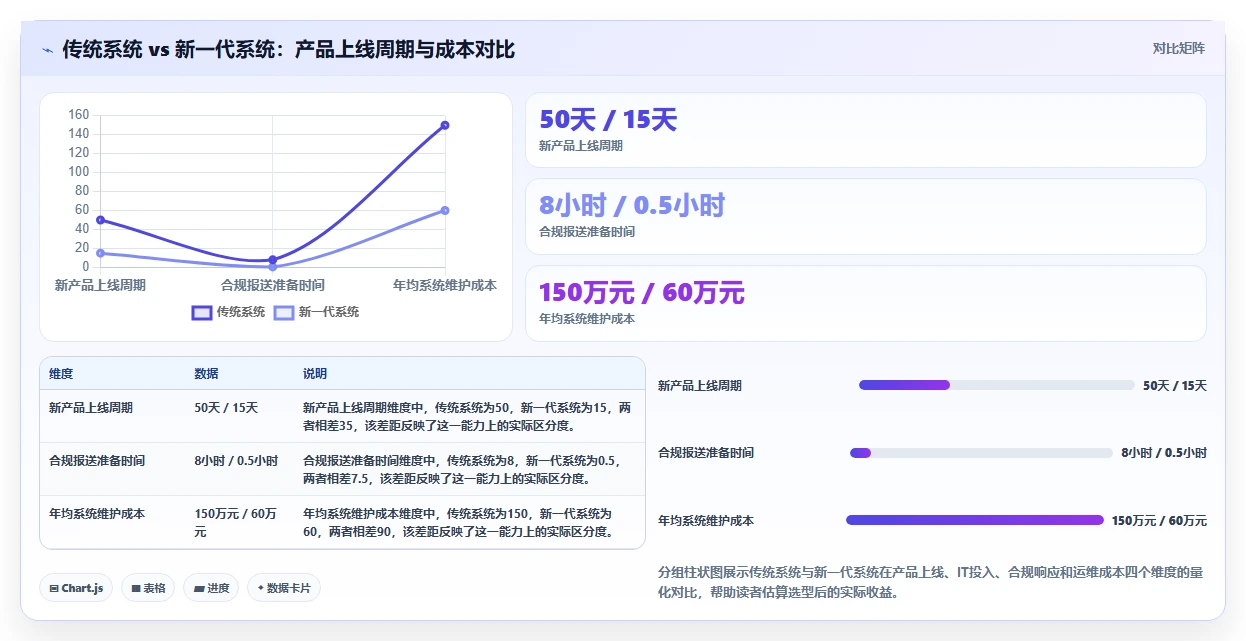Click table cell 50天 / 15天
Viewport: 1246px width, 641px height.
click(226, 408)
